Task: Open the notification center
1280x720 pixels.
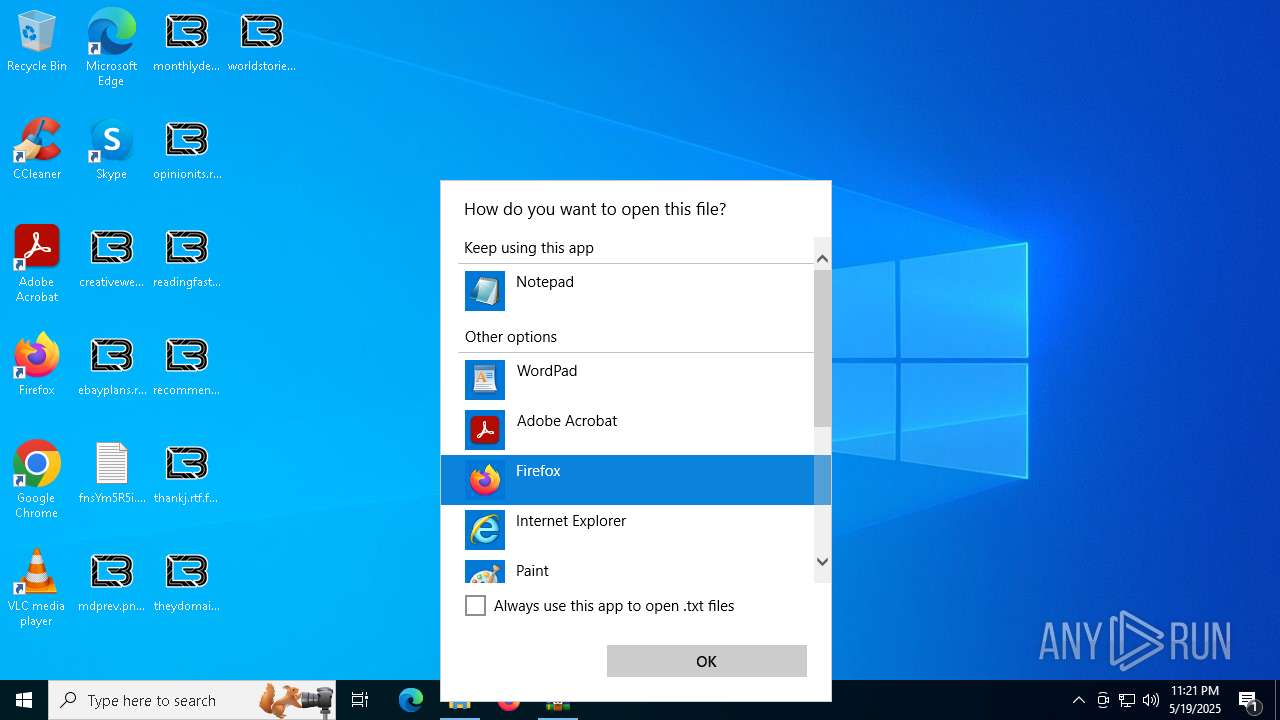Action: [x=1249, y=700]
